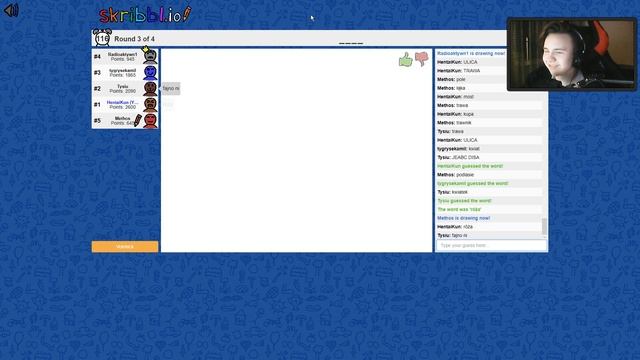Click Tysiu's dark brown avatar
The width and height of the screenshot is (640, 360).
(150, 89)
